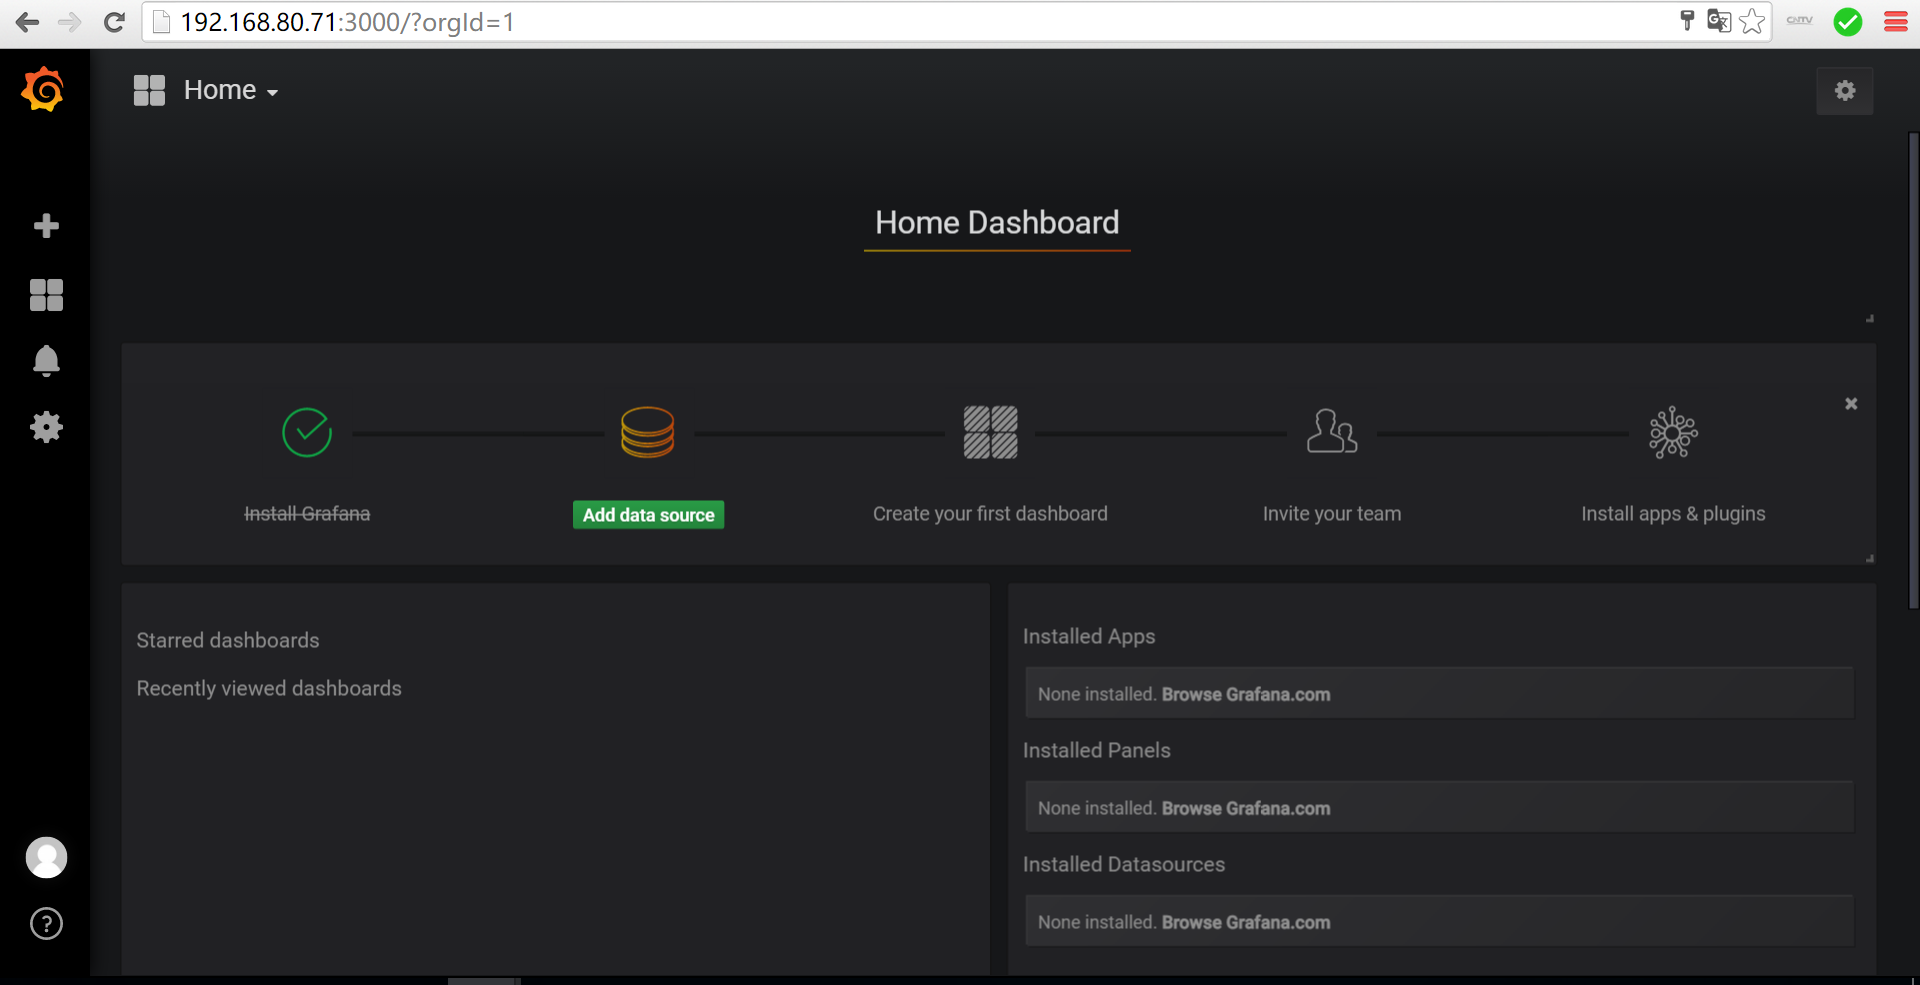This screenshot has width=1920, height=985.
Task: Click the Installed Datasources heading
Action: 1124,864
